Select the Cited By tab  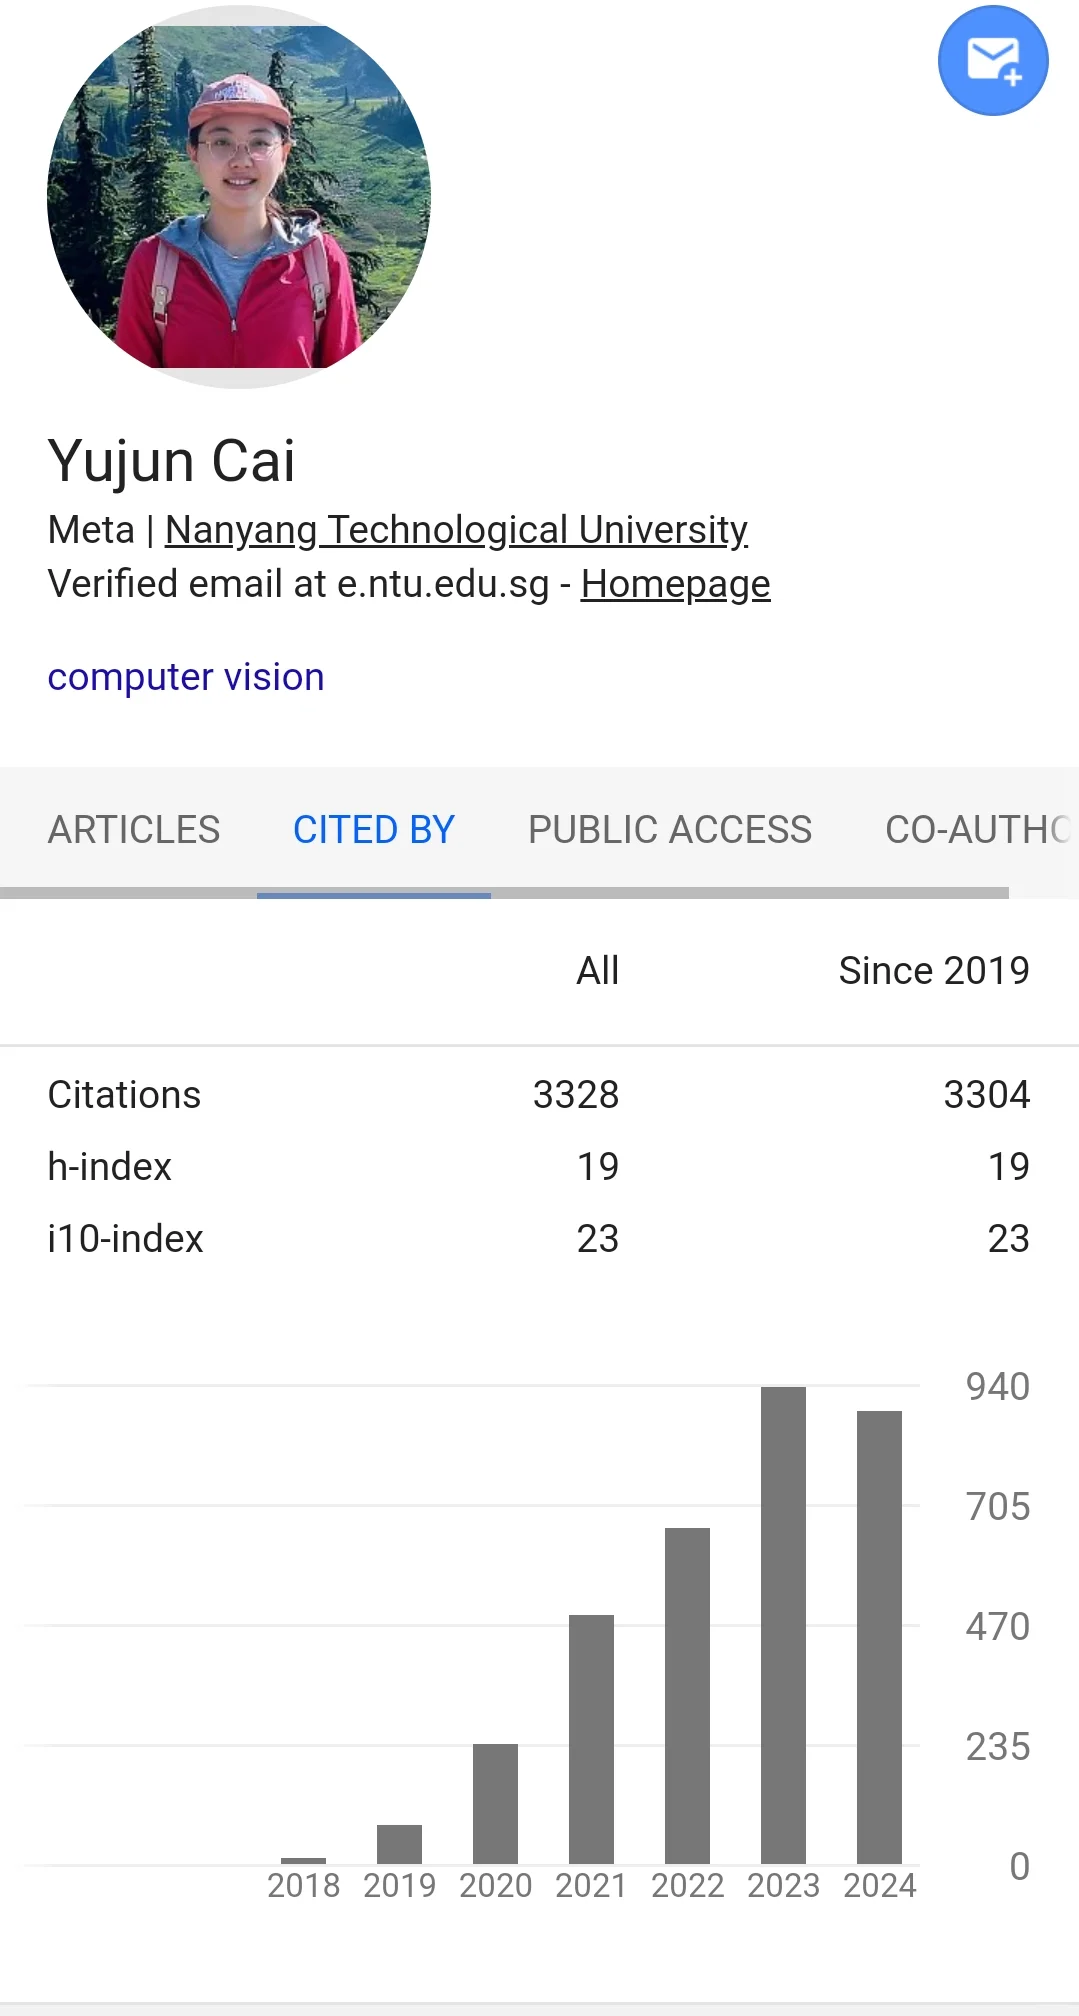pyautogui.click(x=373, y=829)
